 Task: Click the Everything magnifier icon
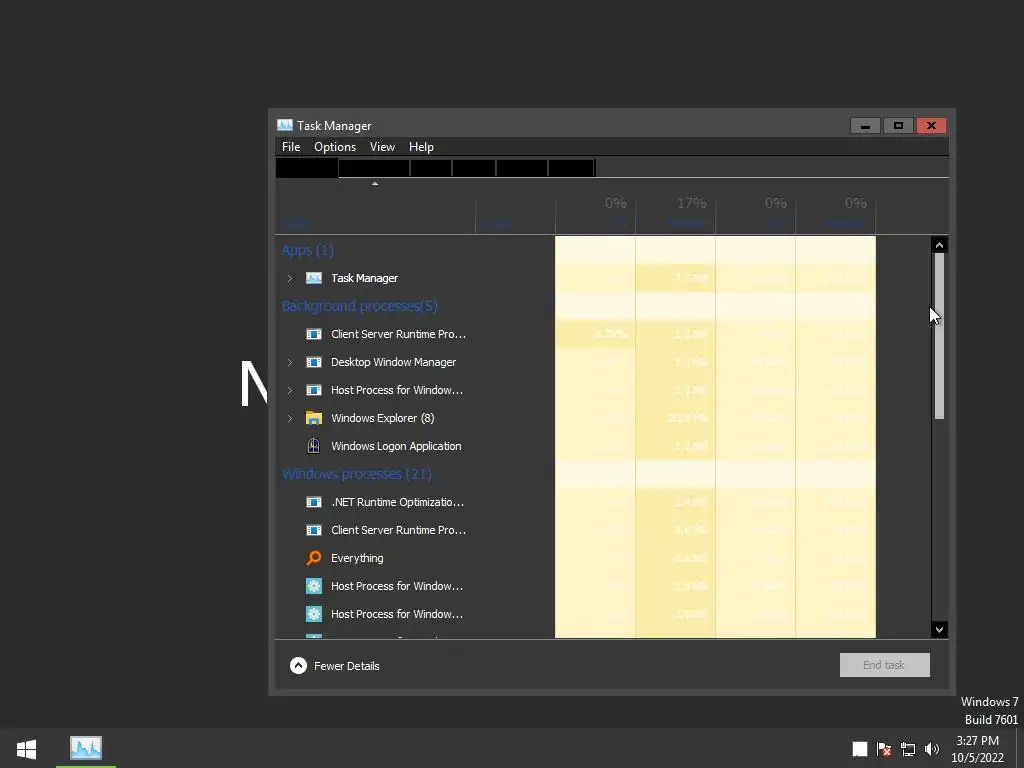tap(314, 558)
